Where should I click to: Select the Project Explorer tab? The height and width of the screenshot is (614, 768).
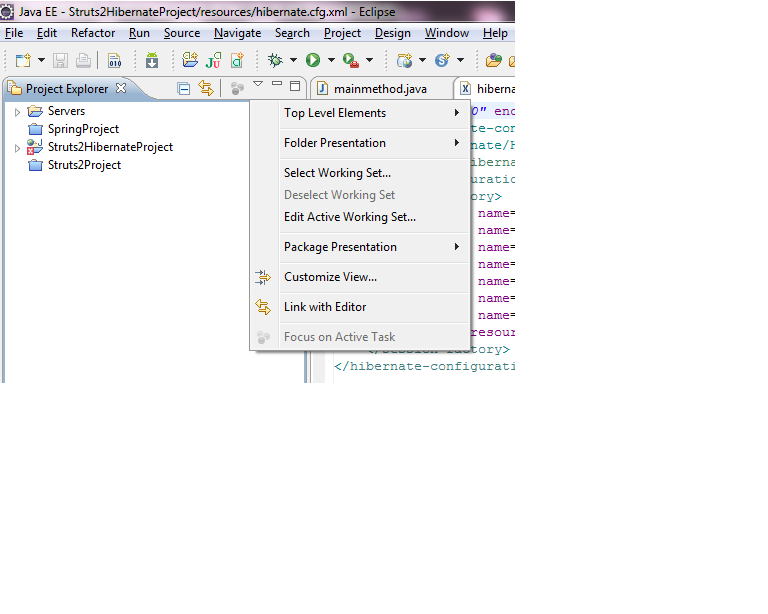pos(67,89)
